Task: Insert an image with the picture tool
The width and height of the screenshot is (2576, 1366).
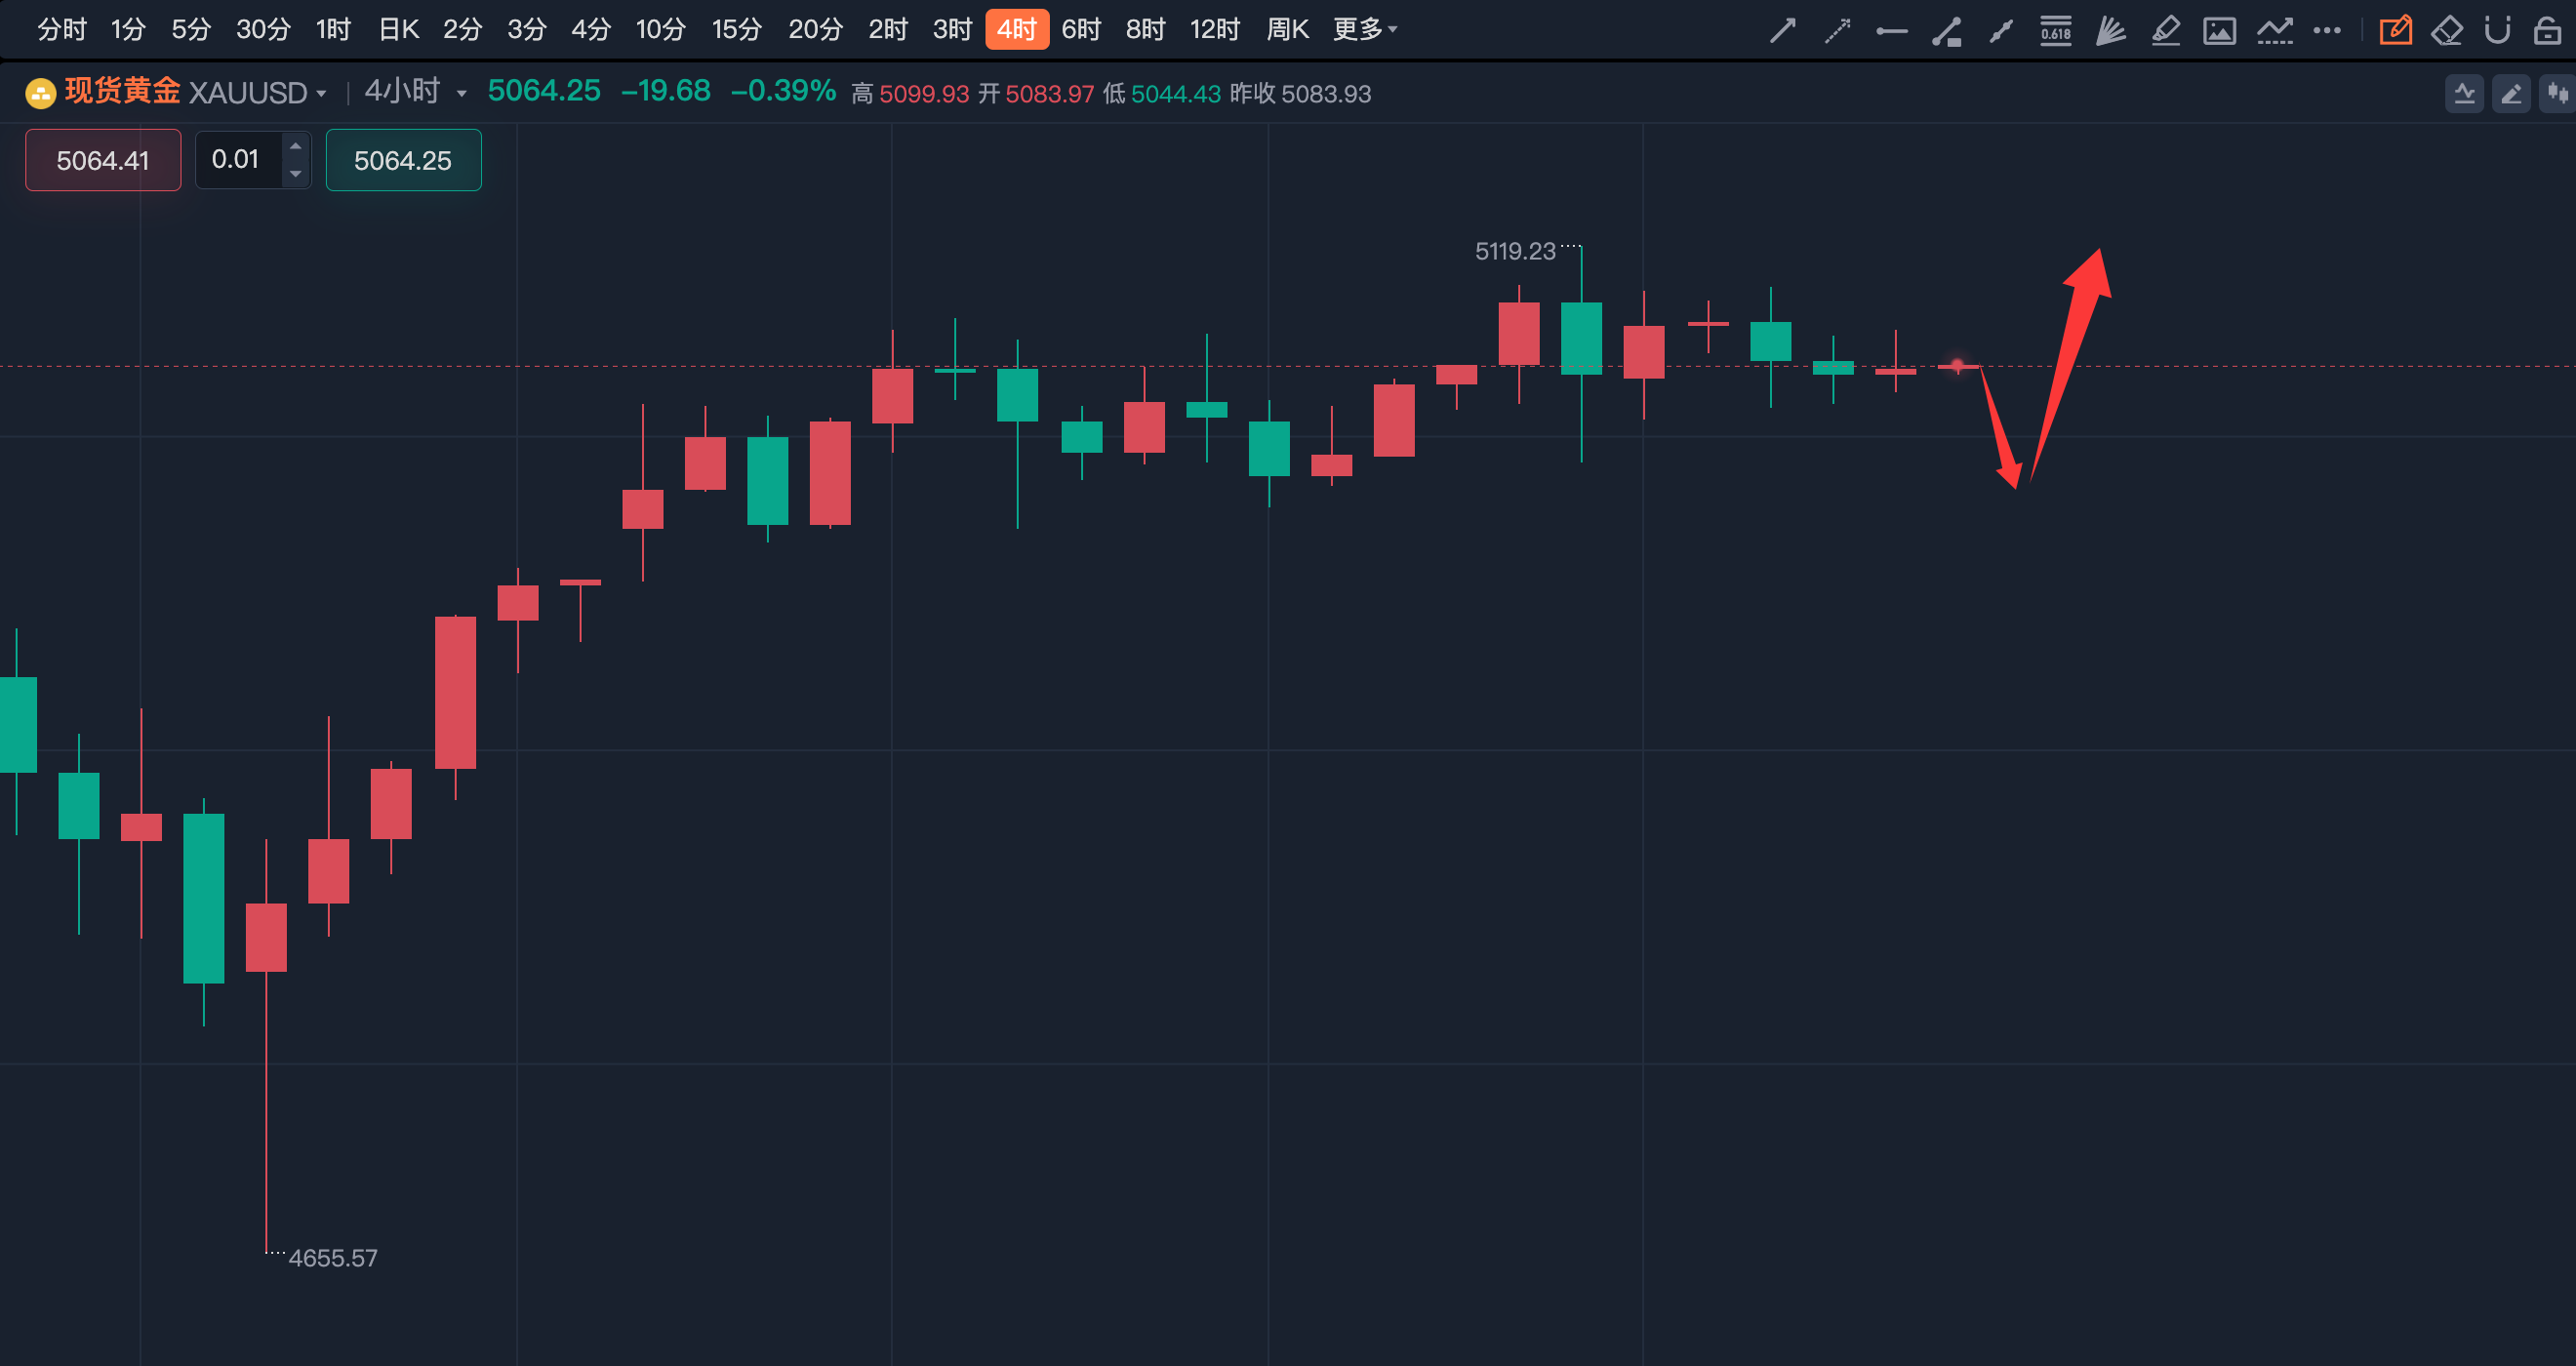Action: pyautogui.click(x=2219, y=31)
